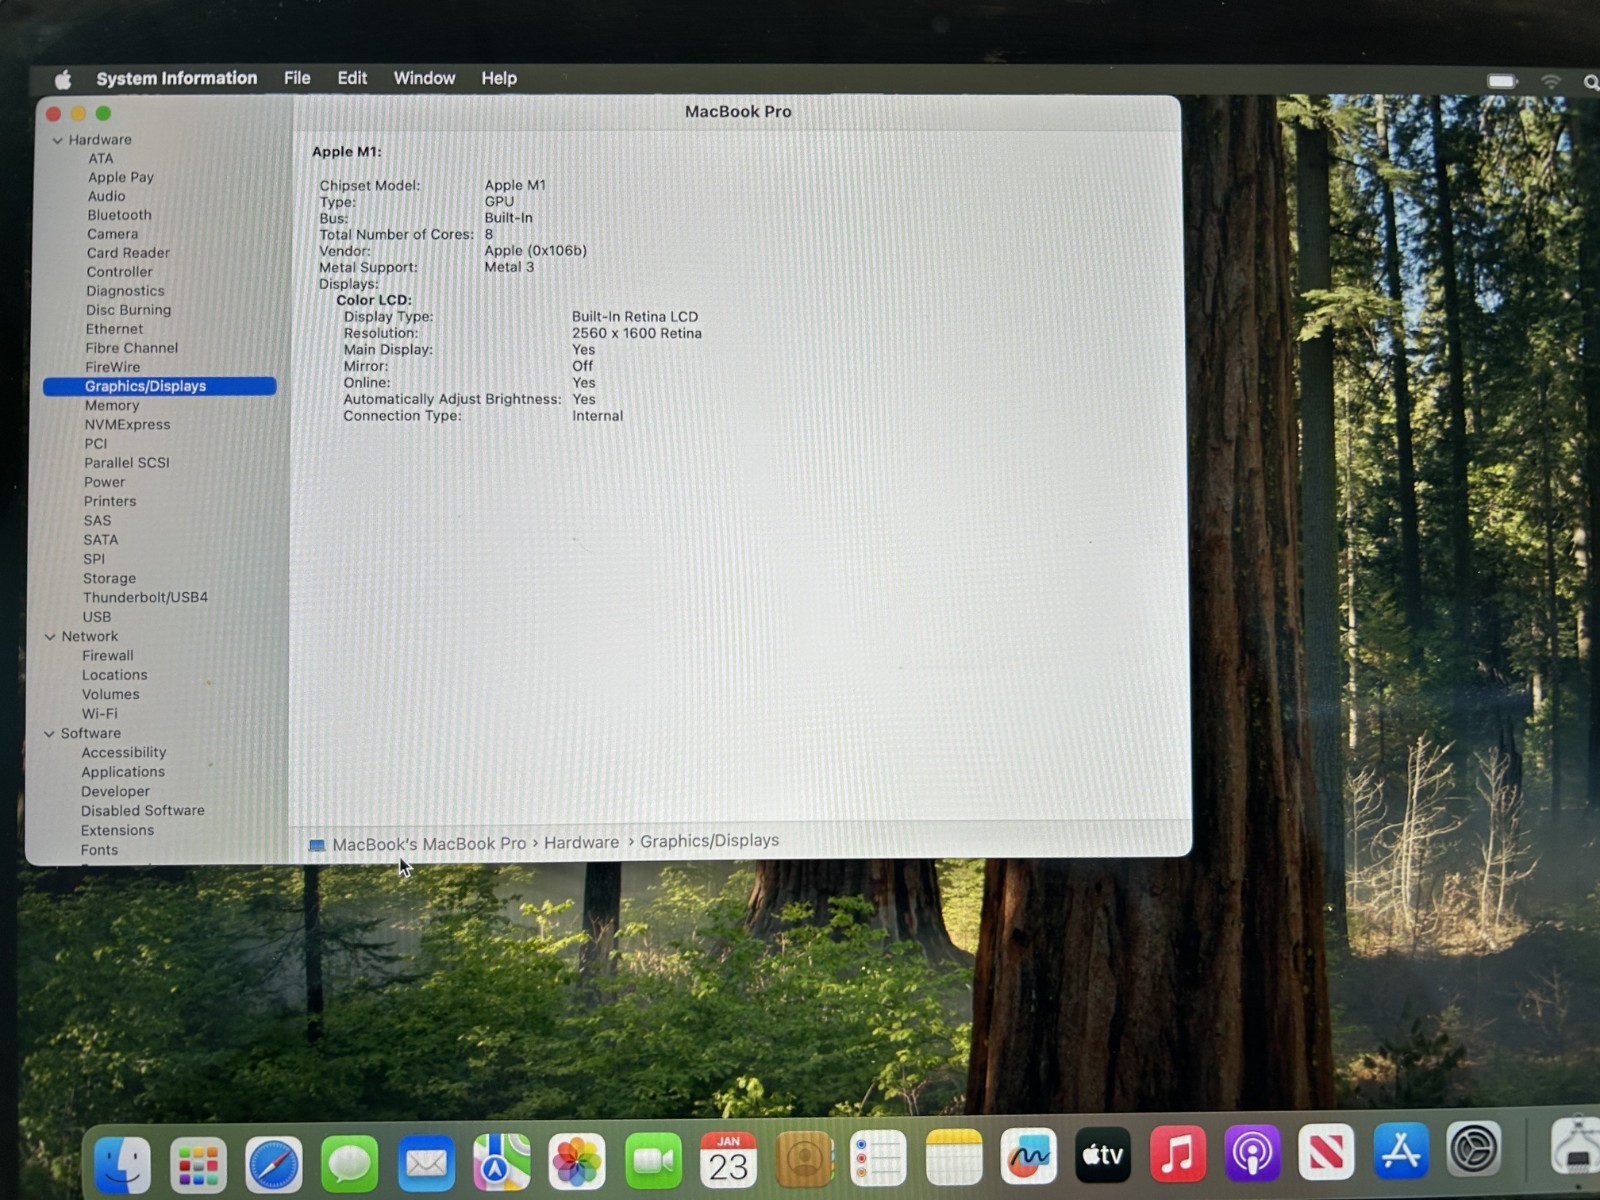Image resolution: width=1600 pixels, height=1200 pixels.
Task: Show Controller information in the sidebar
Action: click(119, 272)
